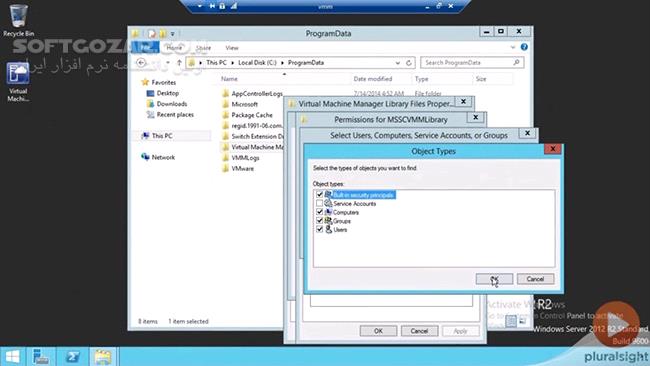Select the AppControllerLogs folder icon
650x366 pixels.
[x=225, y=93]
